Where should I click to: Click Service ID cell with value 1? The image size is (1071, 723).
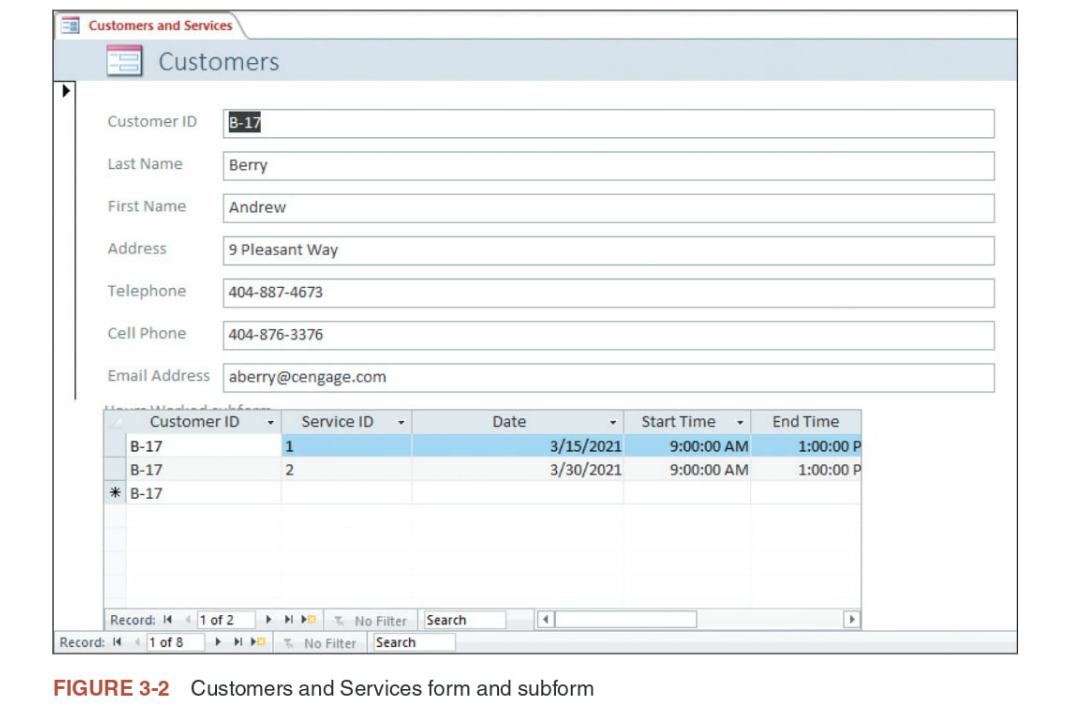click(x=346, y=446)
